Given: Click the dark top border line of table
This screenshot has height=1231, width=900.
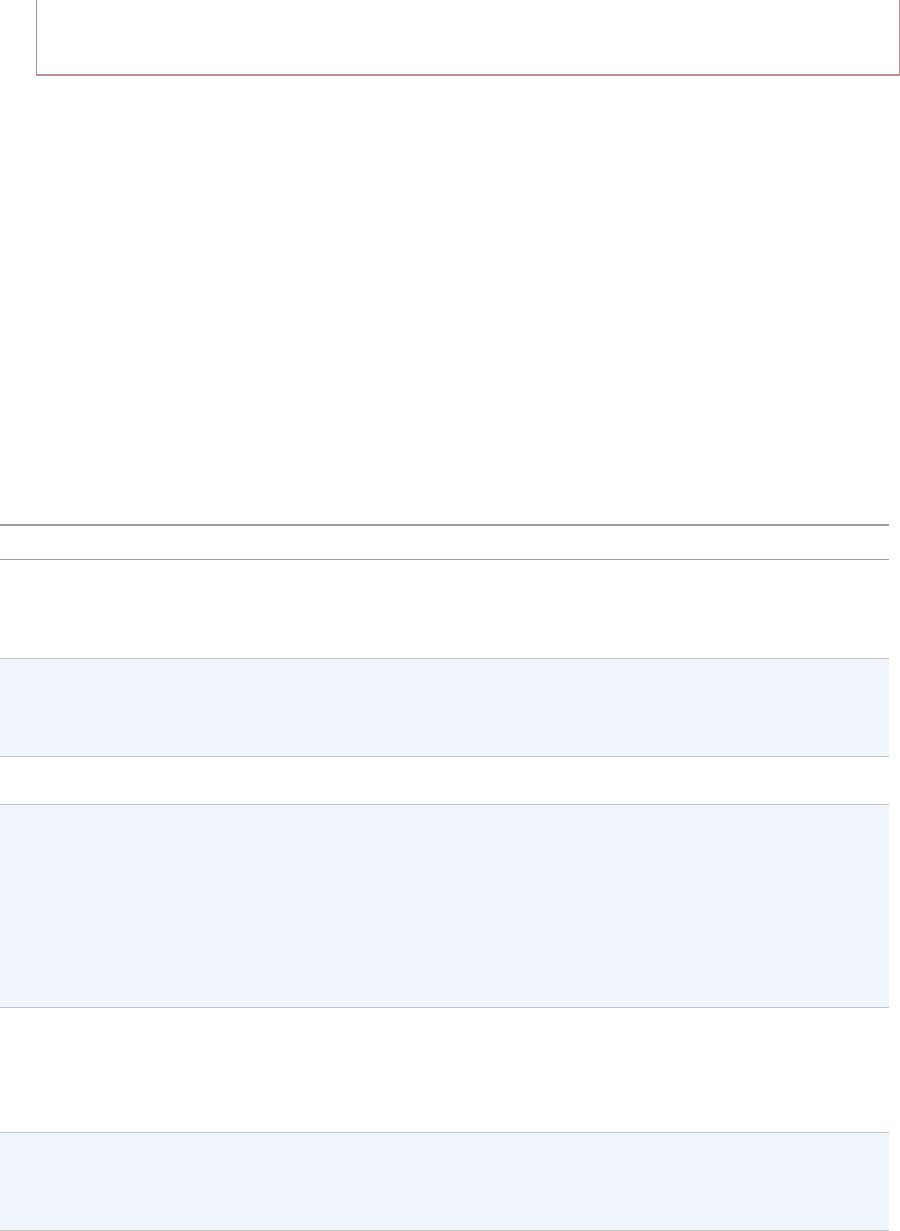Looking at the screenshot, I should [444, 525].
